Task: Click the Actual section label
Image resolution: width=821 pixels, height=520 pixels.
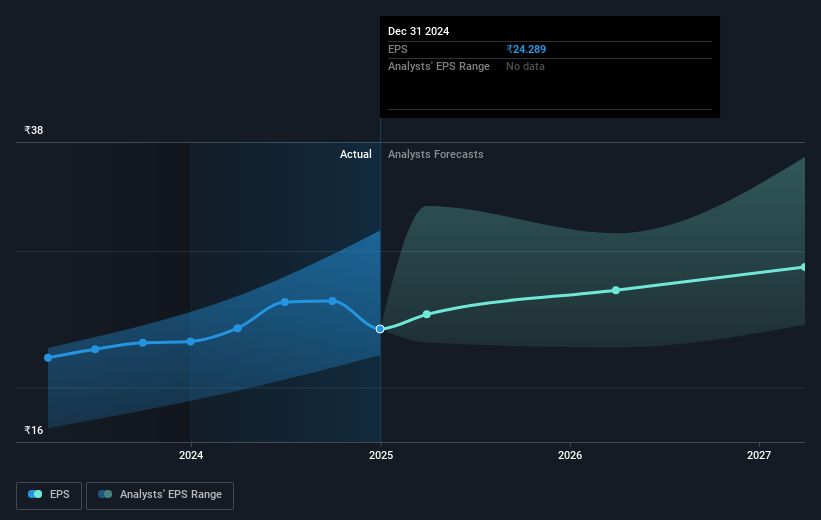Action: point(356,154)
